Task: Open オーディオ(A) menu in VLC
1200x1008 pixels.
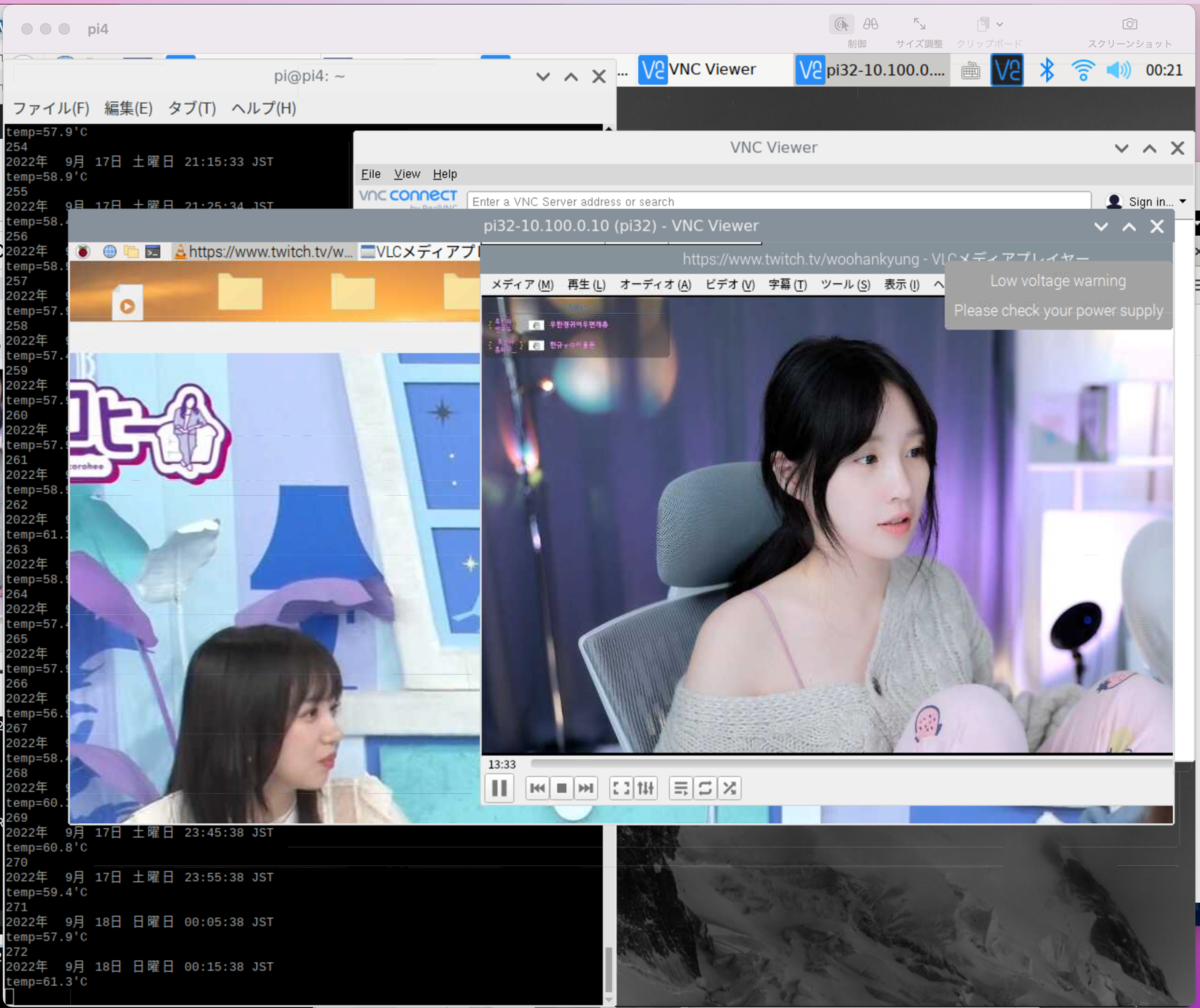Action: [655, 285]
